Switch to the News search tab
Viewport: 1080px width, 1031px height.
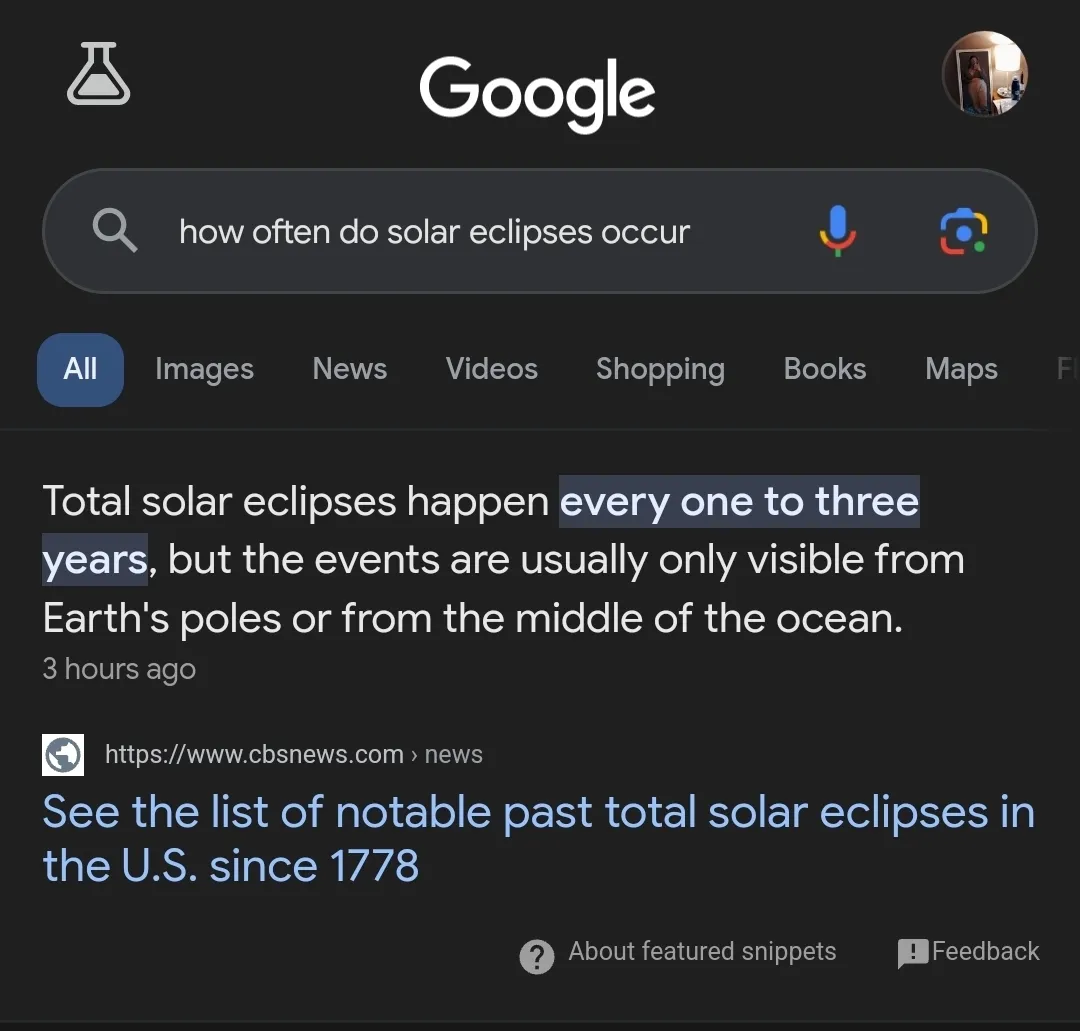click(x=349, y=369)
